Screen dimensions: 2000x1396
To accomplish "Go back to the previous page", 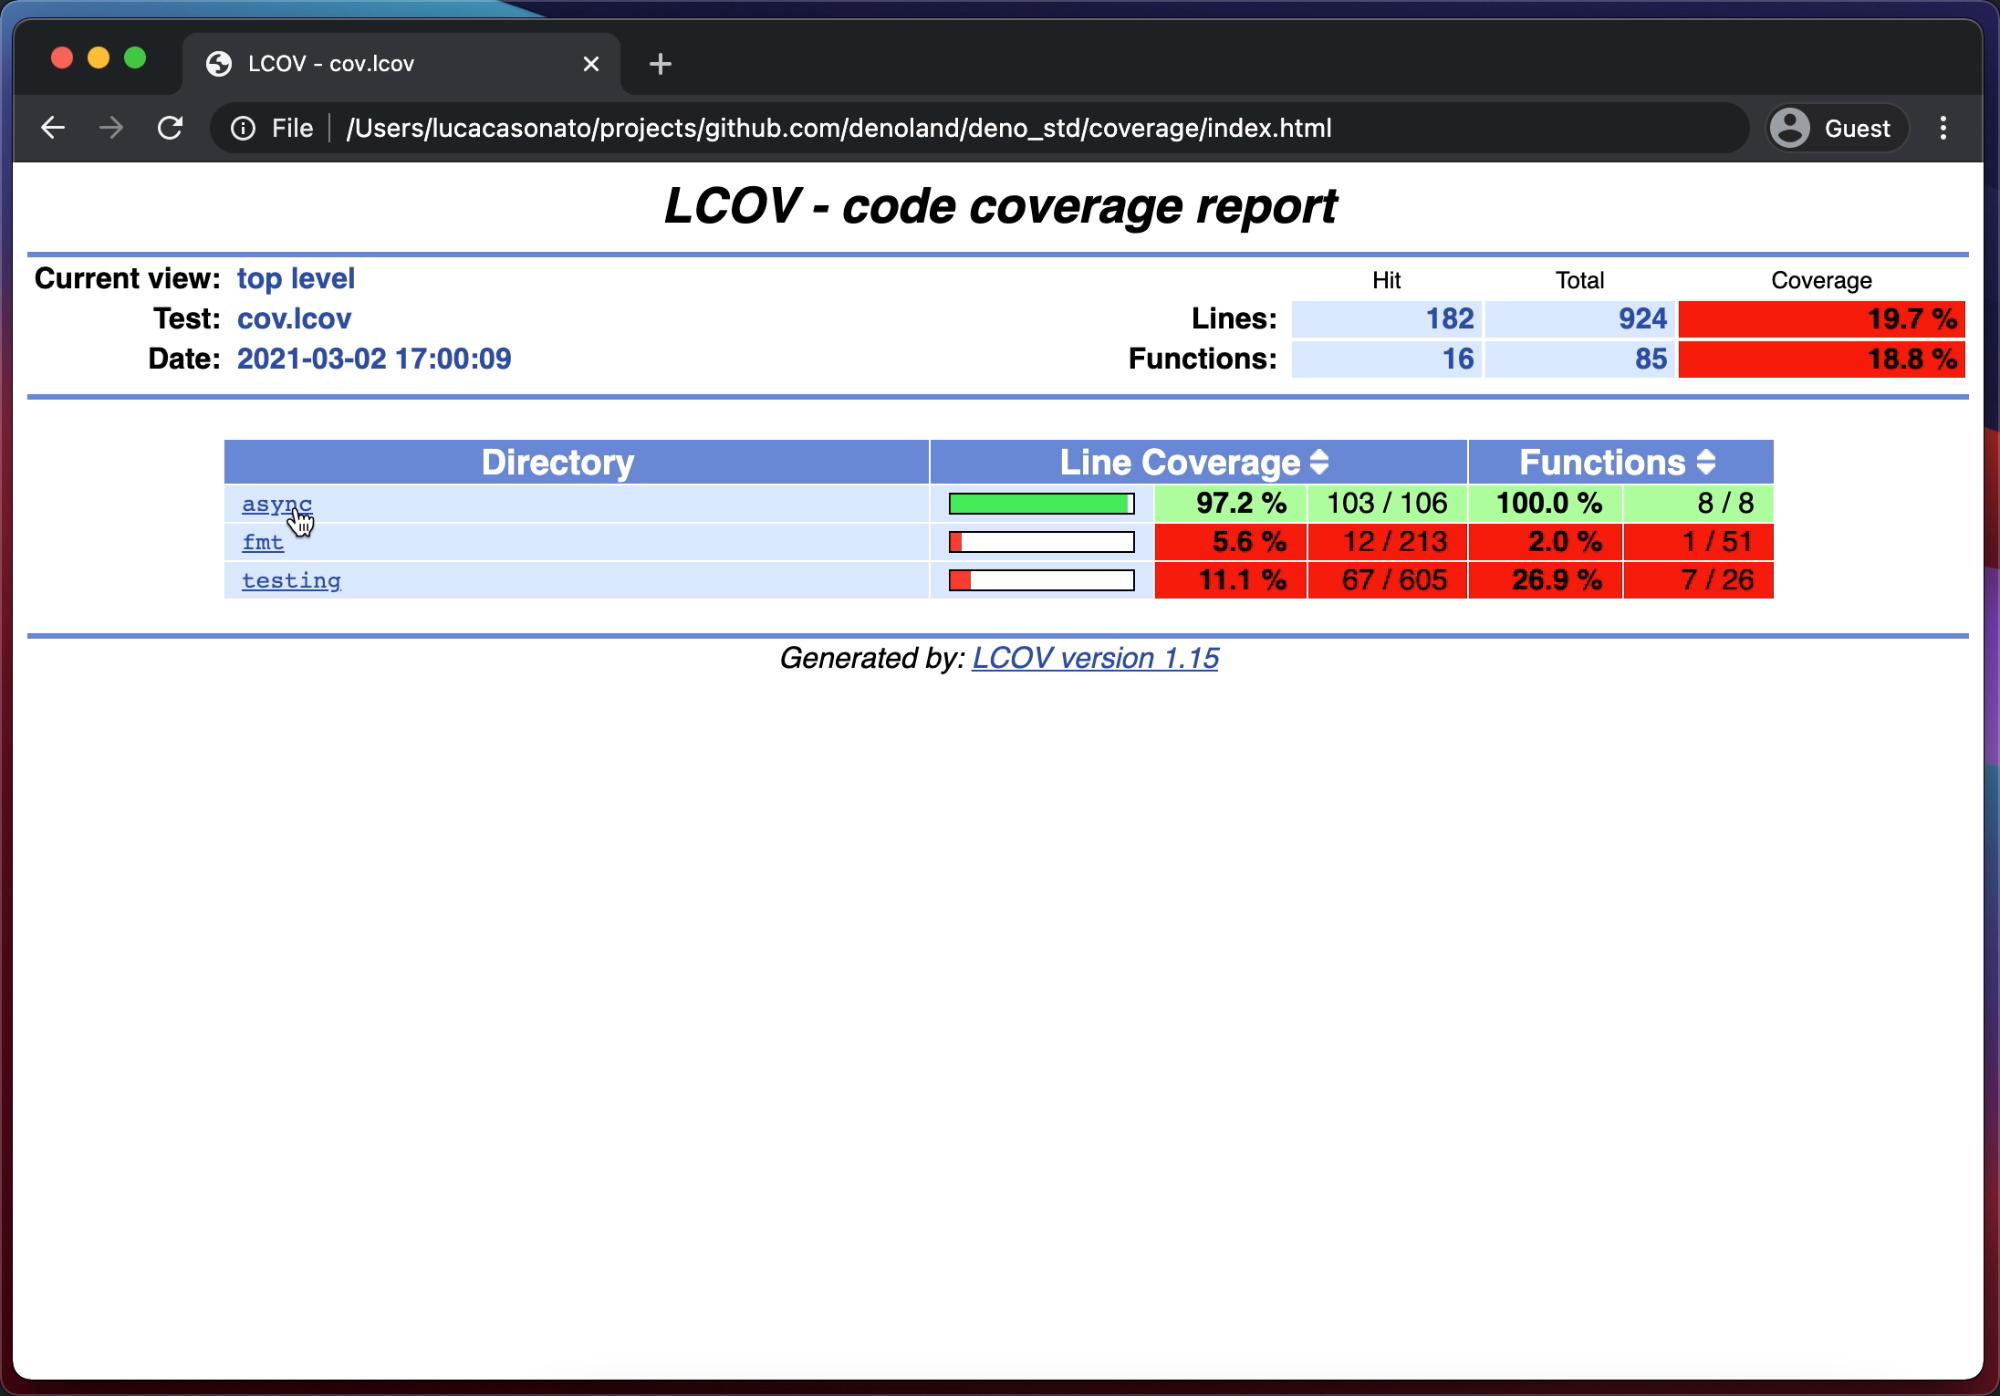I will 53,128.
